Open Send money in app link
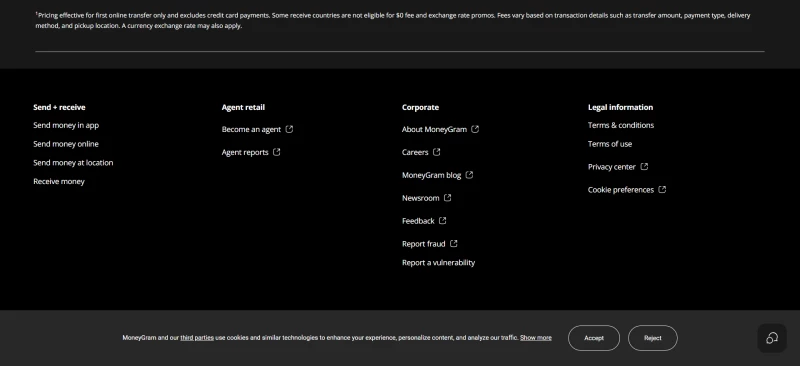The image size is (800, 366). (x=66, y=125)
